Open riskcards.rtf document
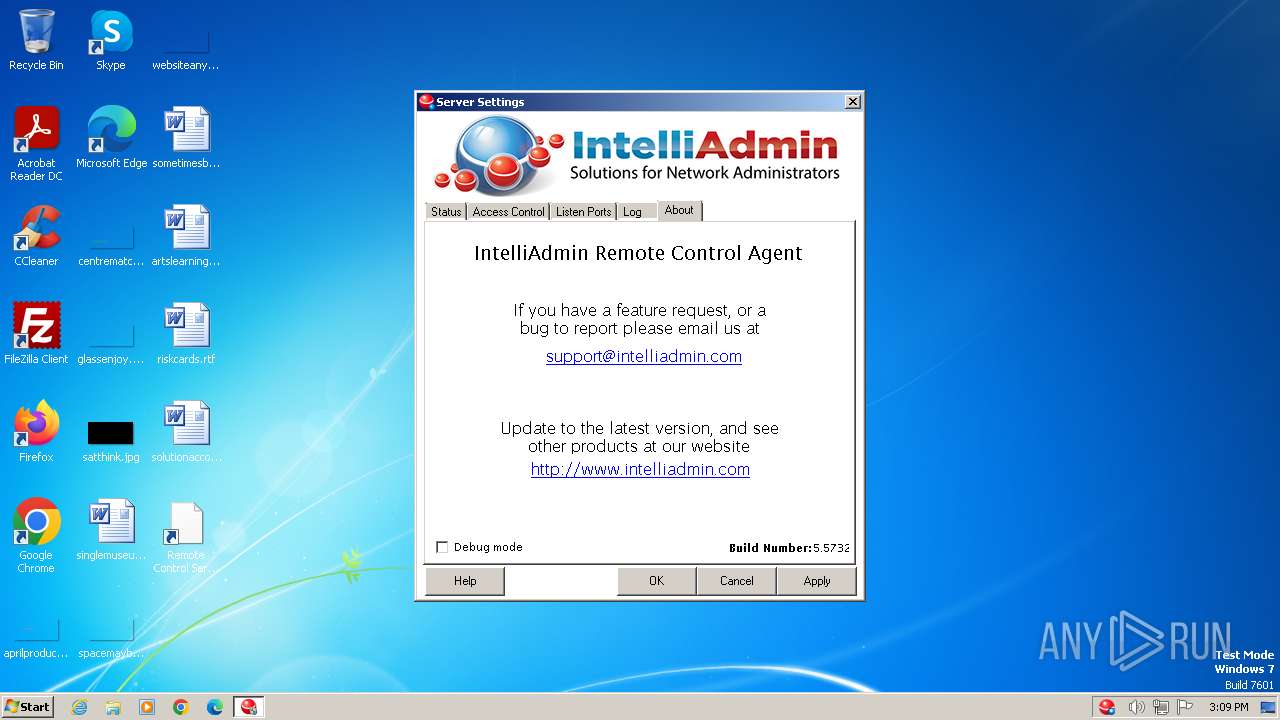This screenshot has height=720, width=1280. 185,334
